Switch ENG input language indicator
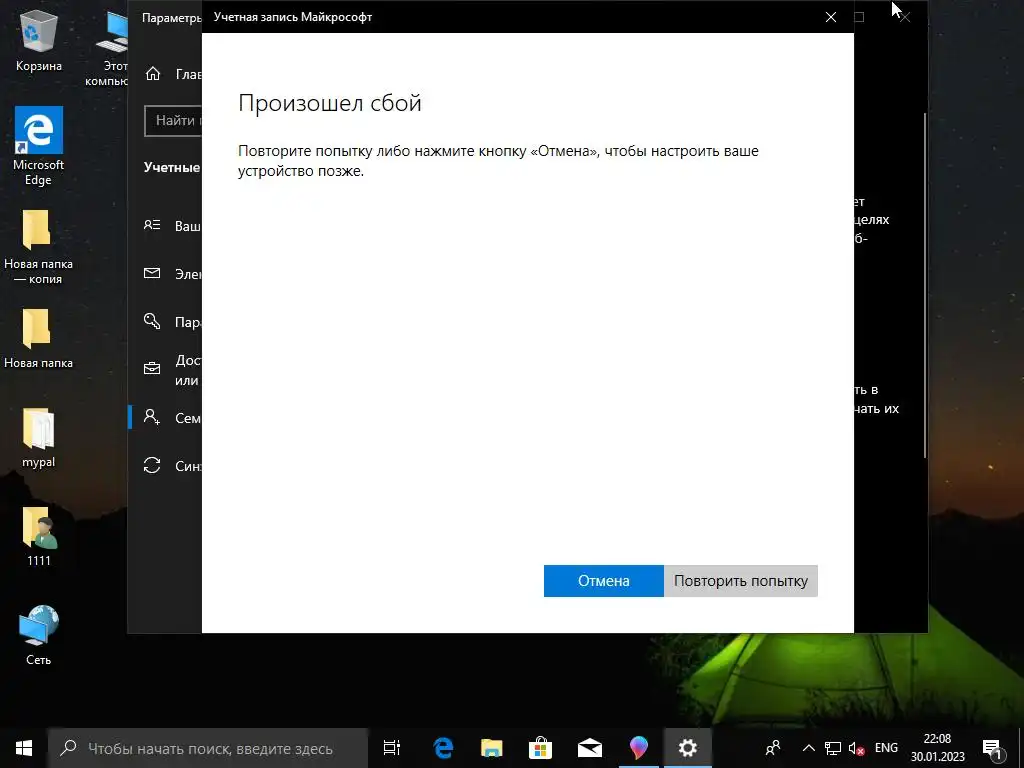Image resolution: width=1024 pixels, height=768 pixels. click(886, 748)
